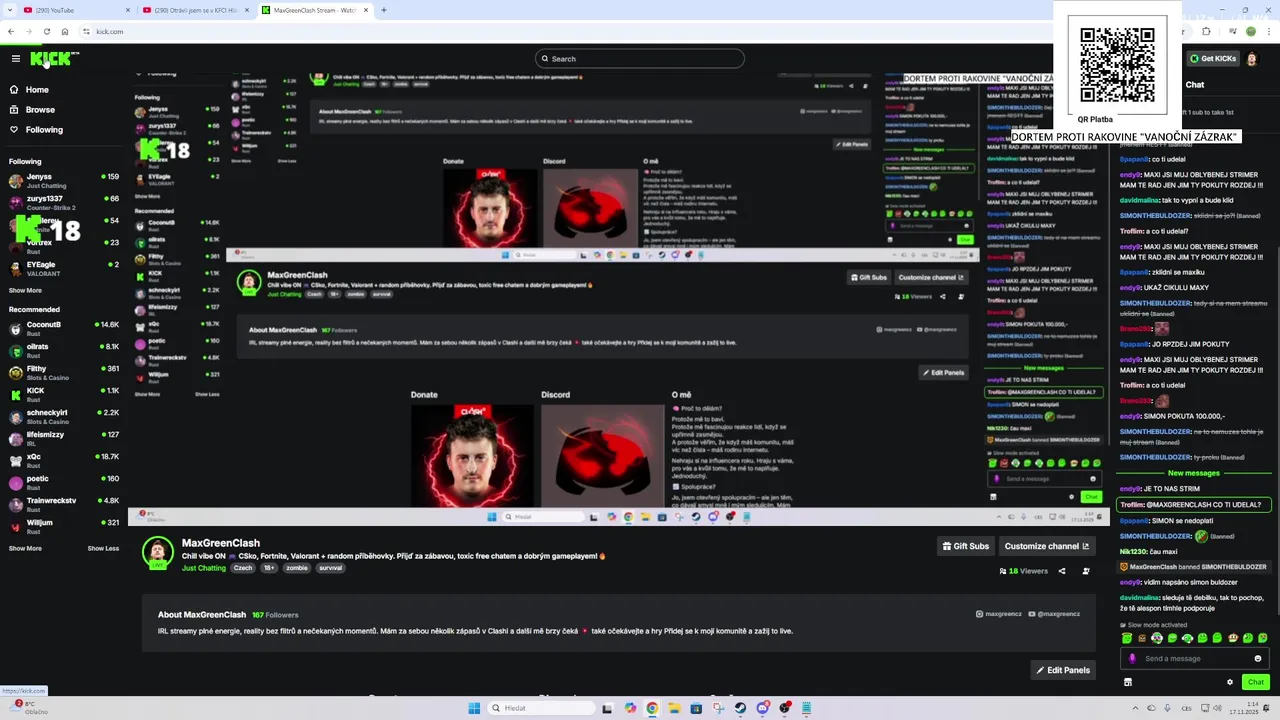Open Windows Start menu
The height and width of the screenshot is (720, 1280).
tap(474, 708)
